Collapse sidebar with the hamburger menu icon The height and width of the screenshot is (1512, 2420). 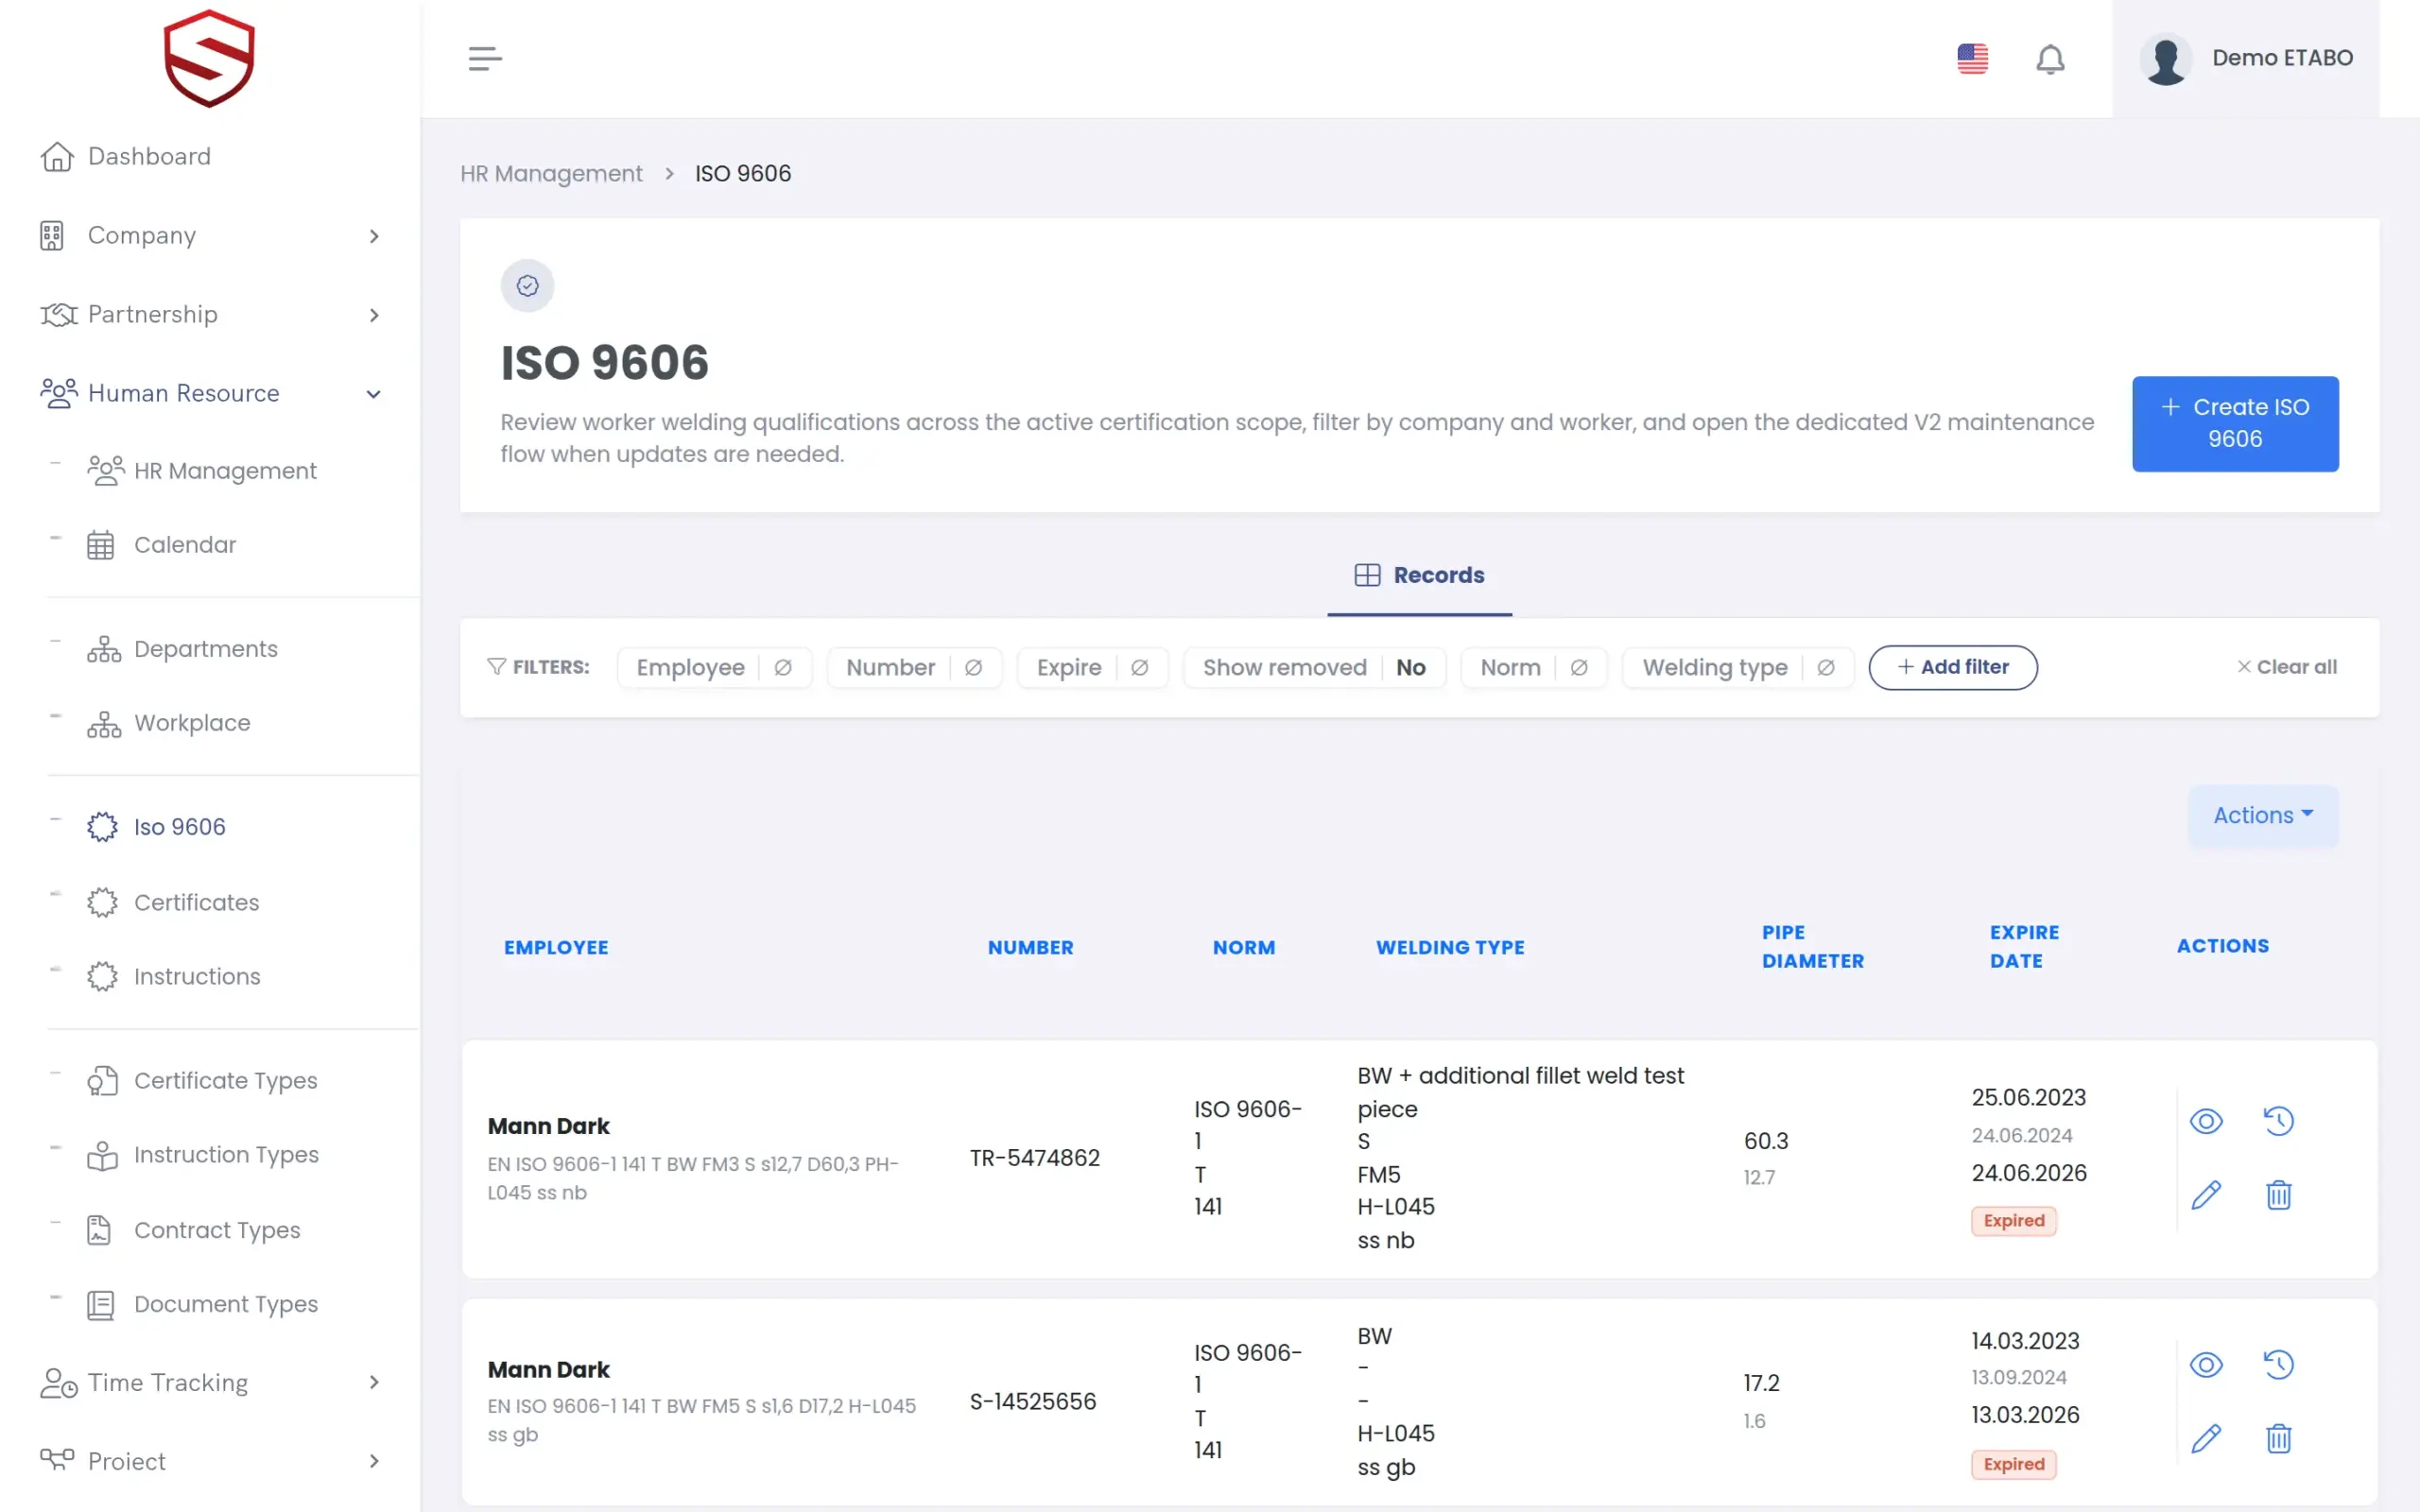coord(485,59)
